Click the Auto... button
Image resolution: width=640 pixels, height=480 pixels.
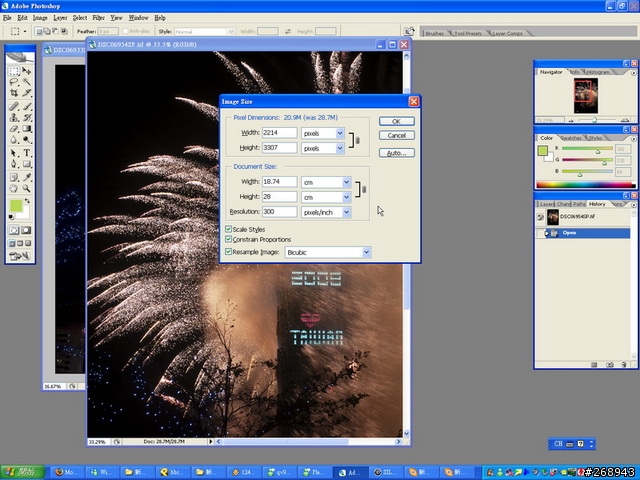[x=396, y=153]
